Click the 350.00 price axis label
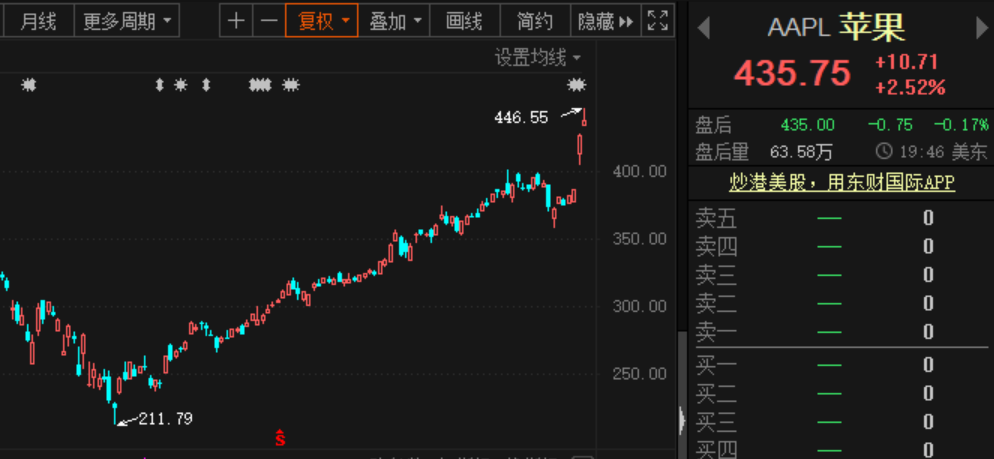Image resolution: width=994 pixels, height=459 pixels. click(x=640, y=238)
